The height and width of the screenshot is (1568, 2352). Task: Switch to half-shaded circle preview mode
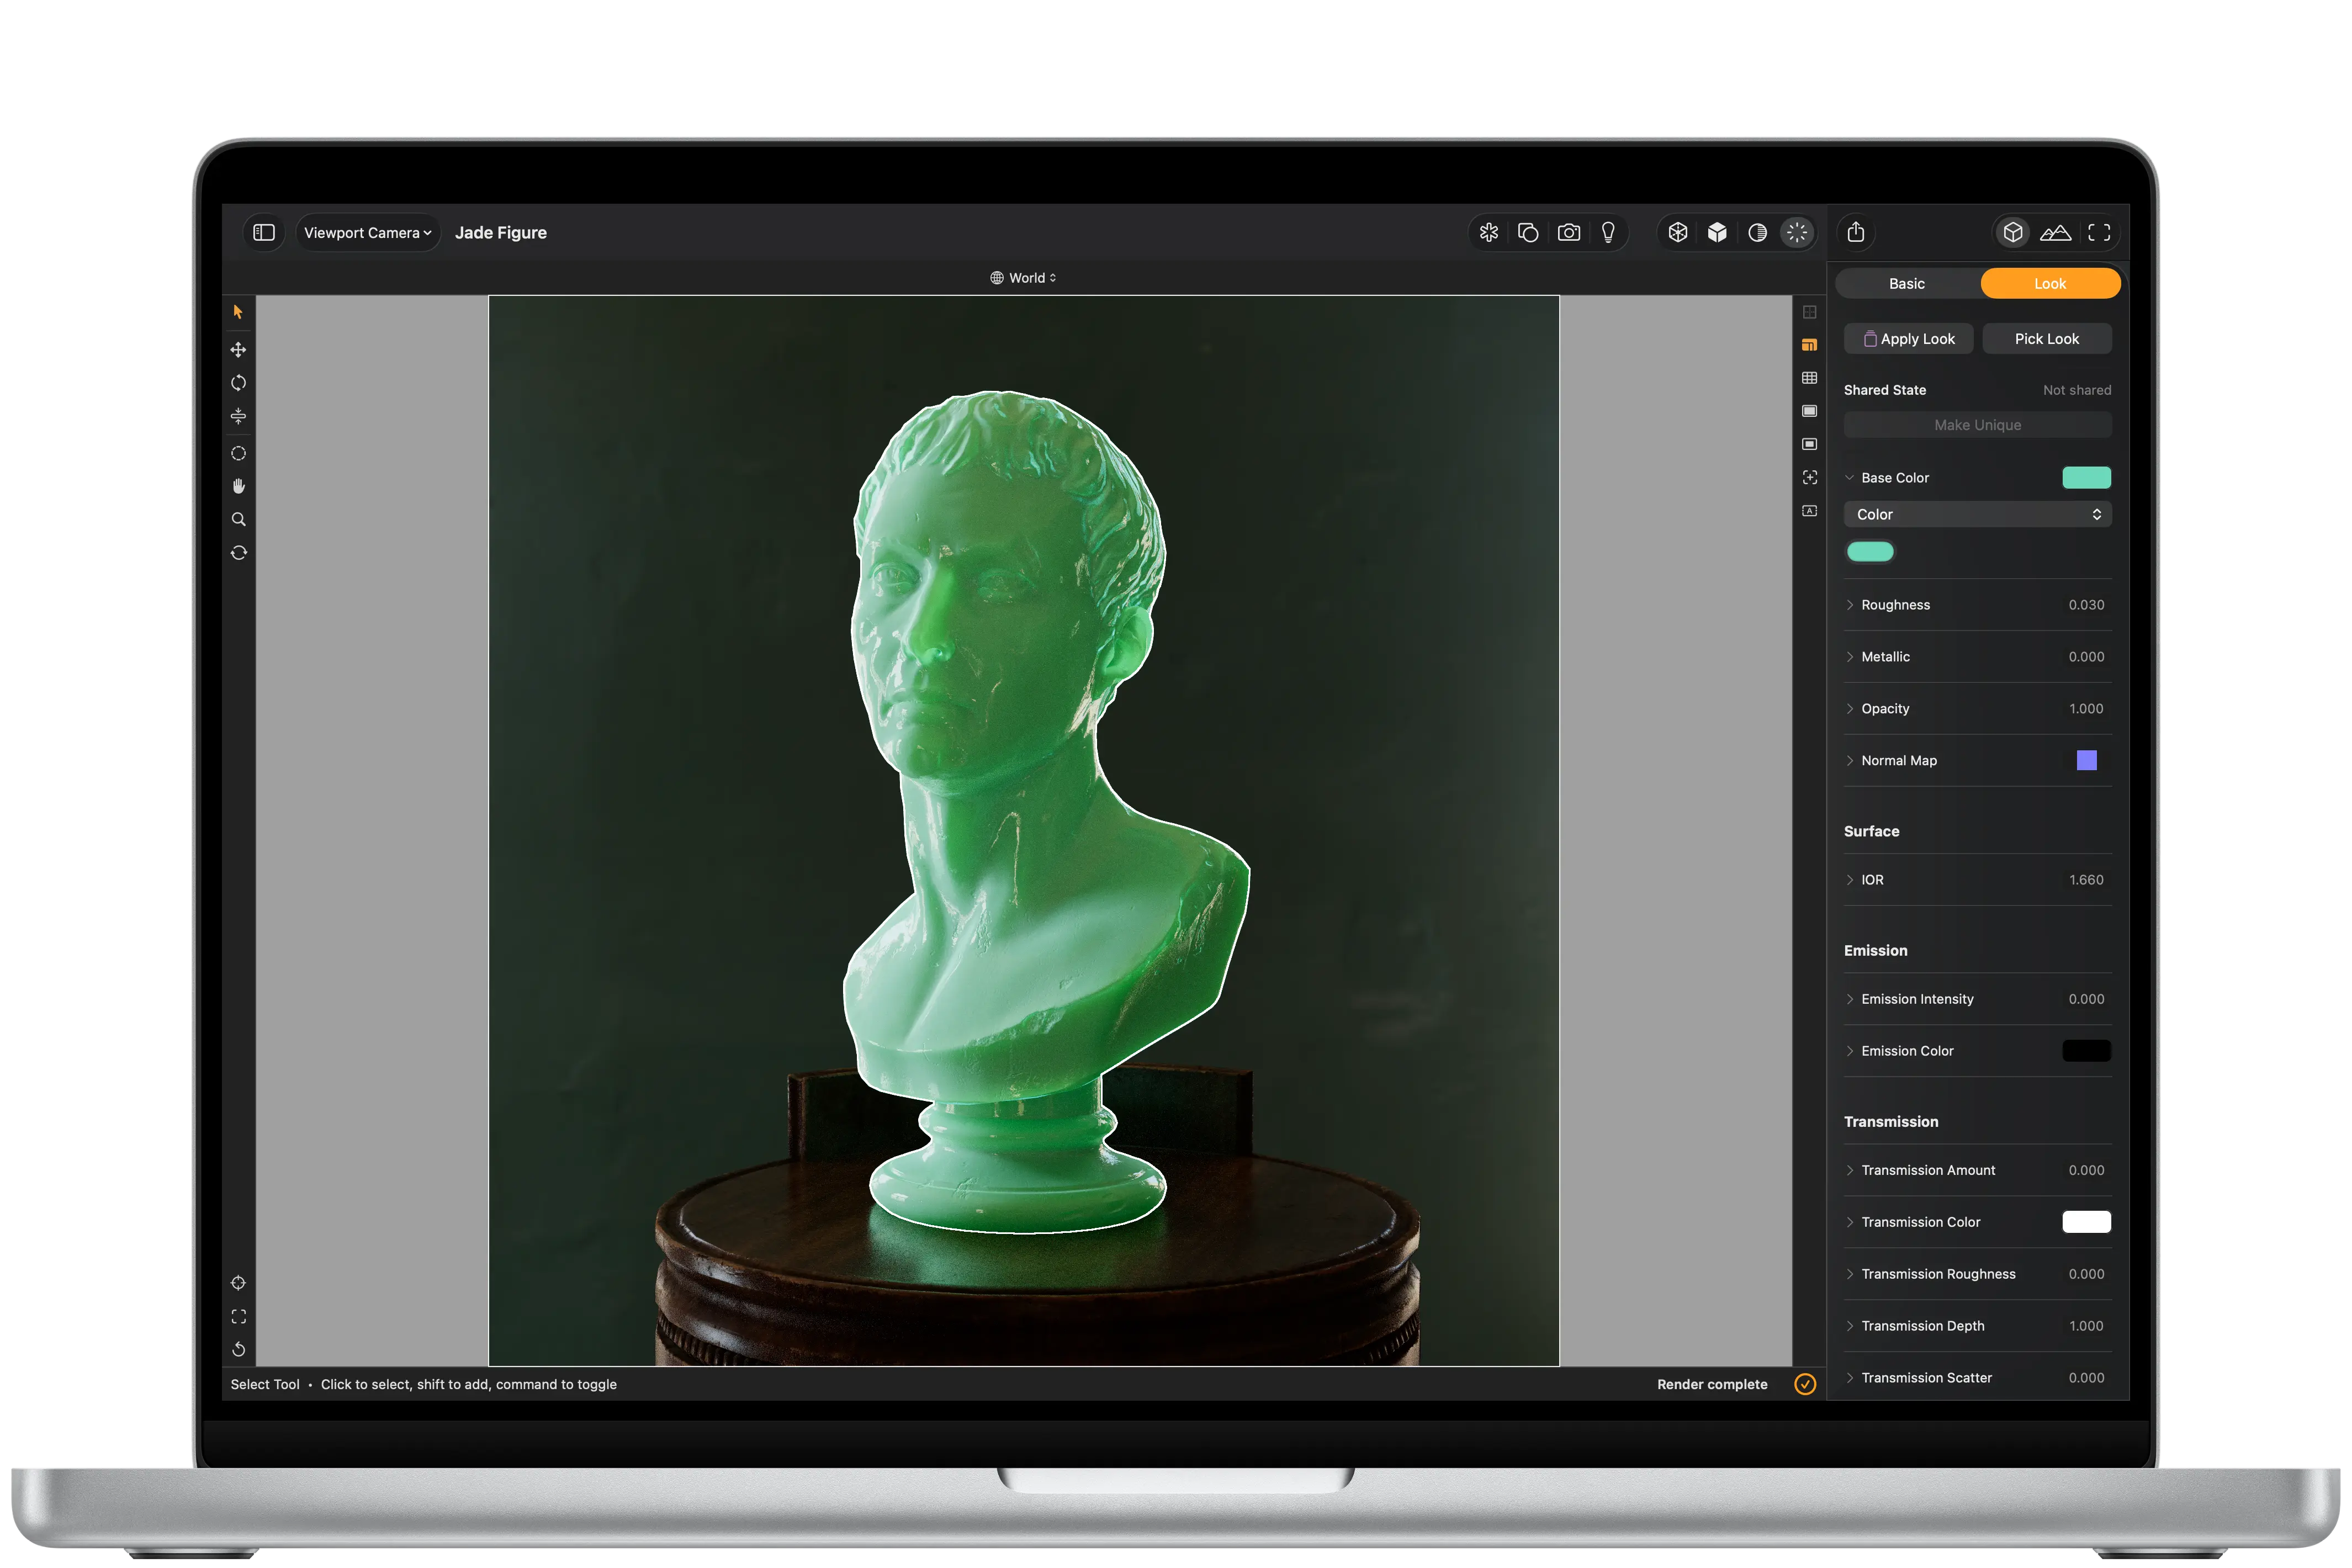coord(1757,232)
